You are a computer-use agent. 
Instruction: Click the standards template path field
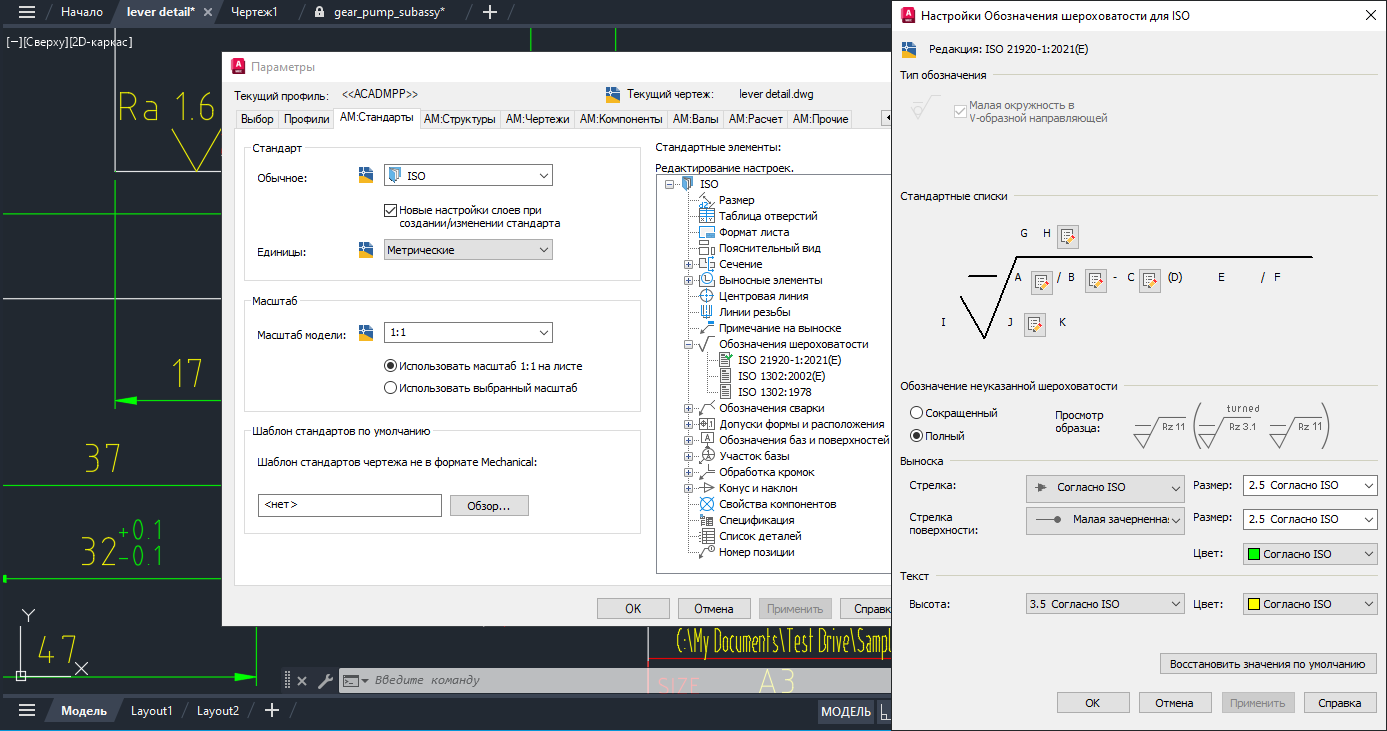pos(349,506)
